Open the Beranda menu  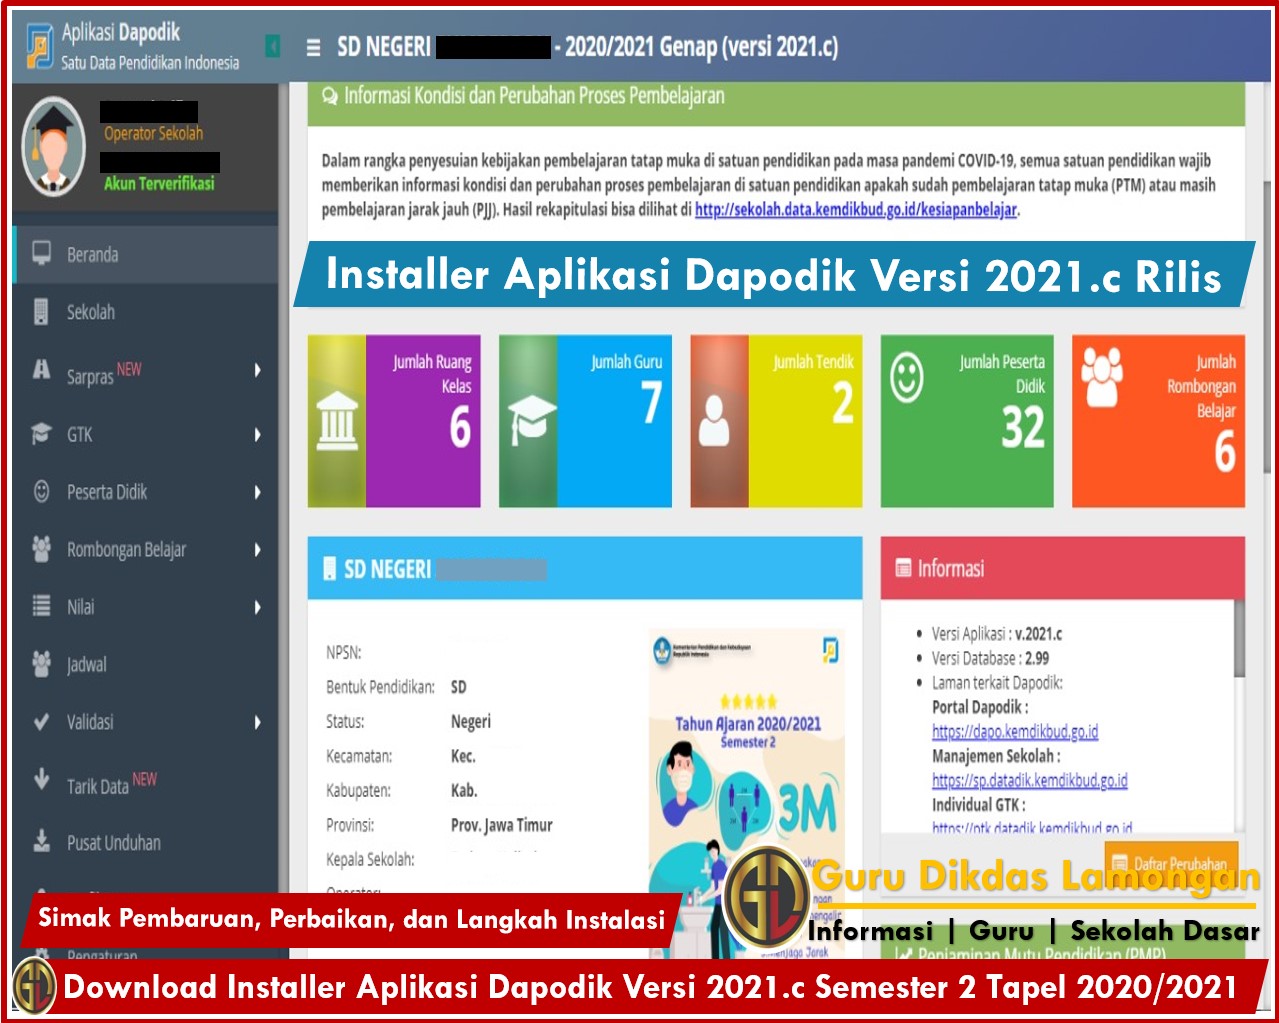[x=146, y=254]
